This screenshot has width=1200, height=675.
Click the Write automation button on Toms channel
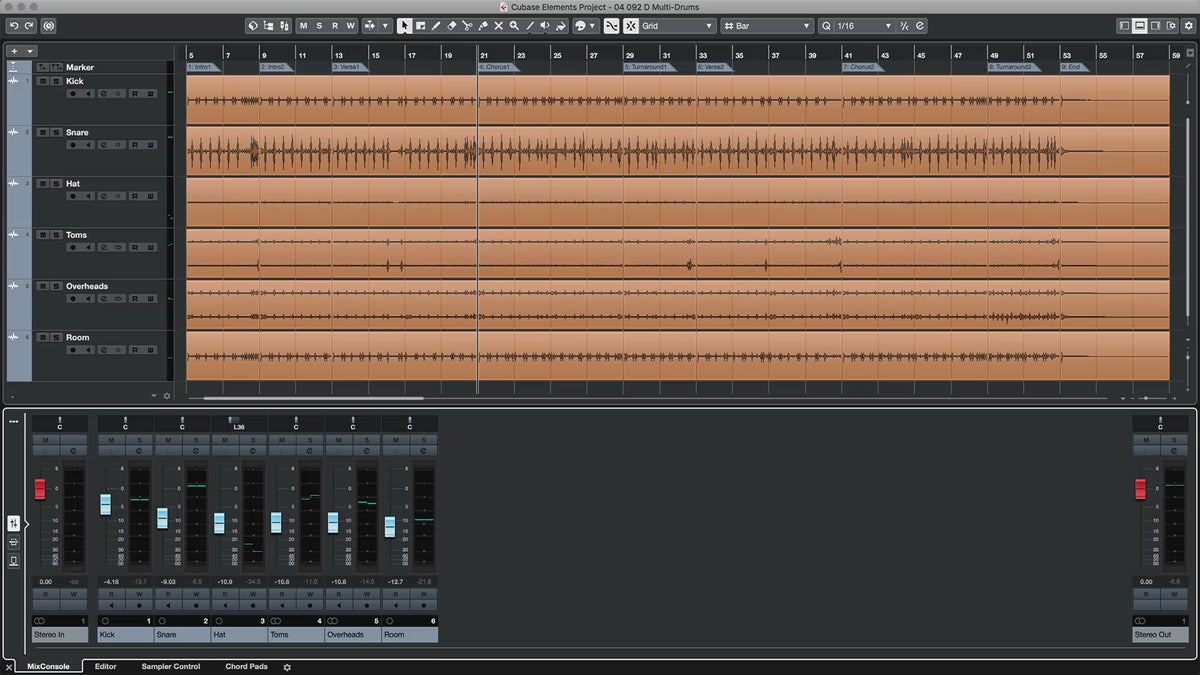pyautogui.click(x=310, y=594)
